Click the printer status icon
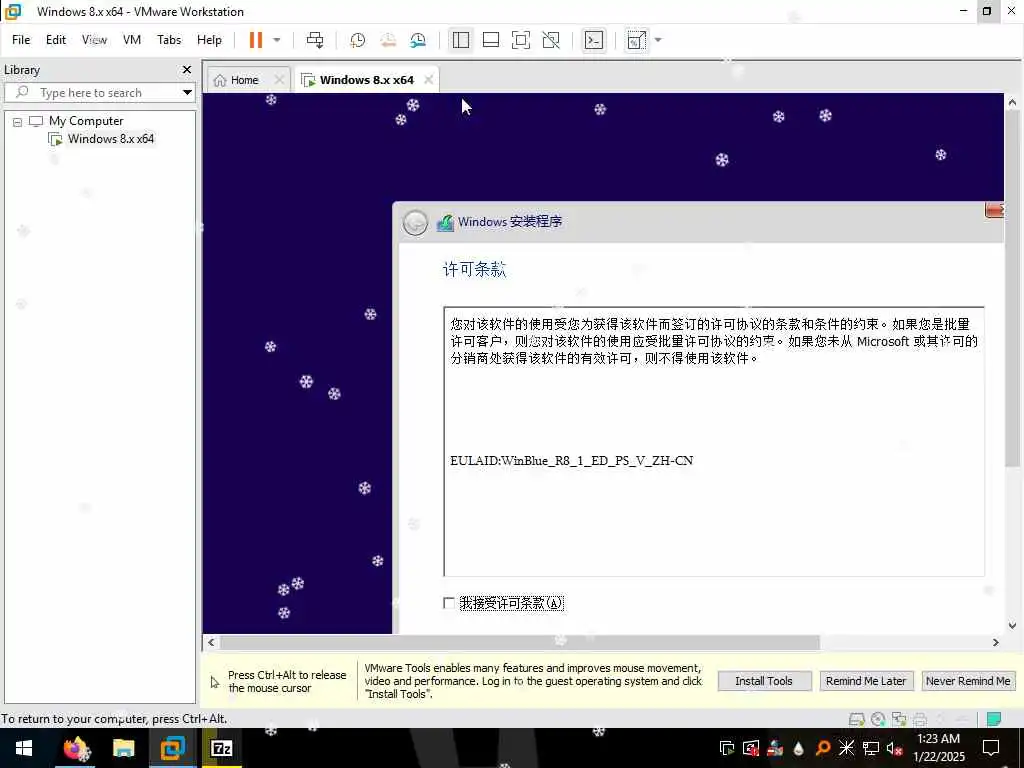The image size is (1024, 768). (x=920, y=720)
